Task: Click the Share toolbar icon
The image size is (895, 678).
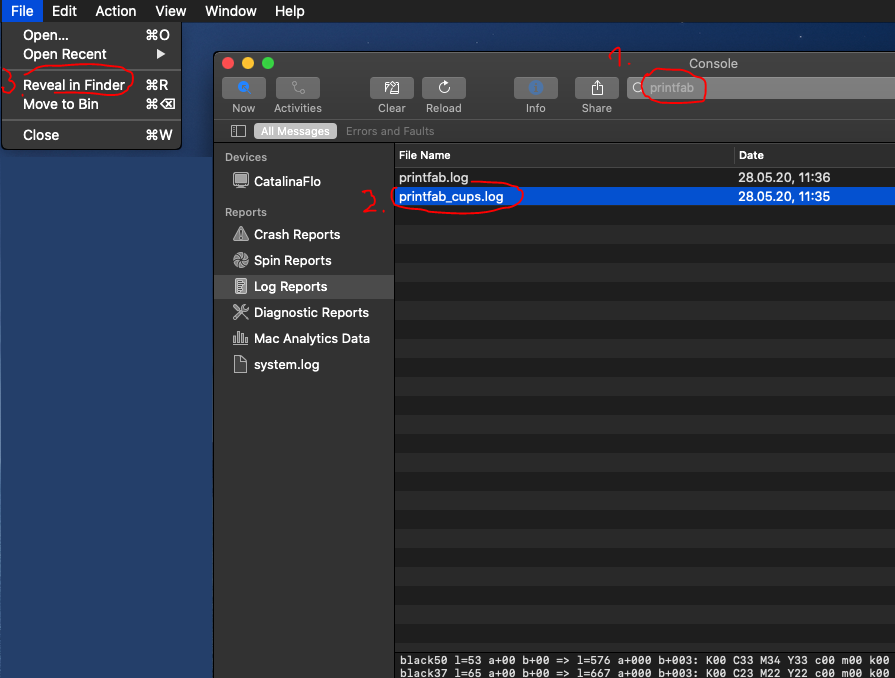Action: tap(596, 88)
